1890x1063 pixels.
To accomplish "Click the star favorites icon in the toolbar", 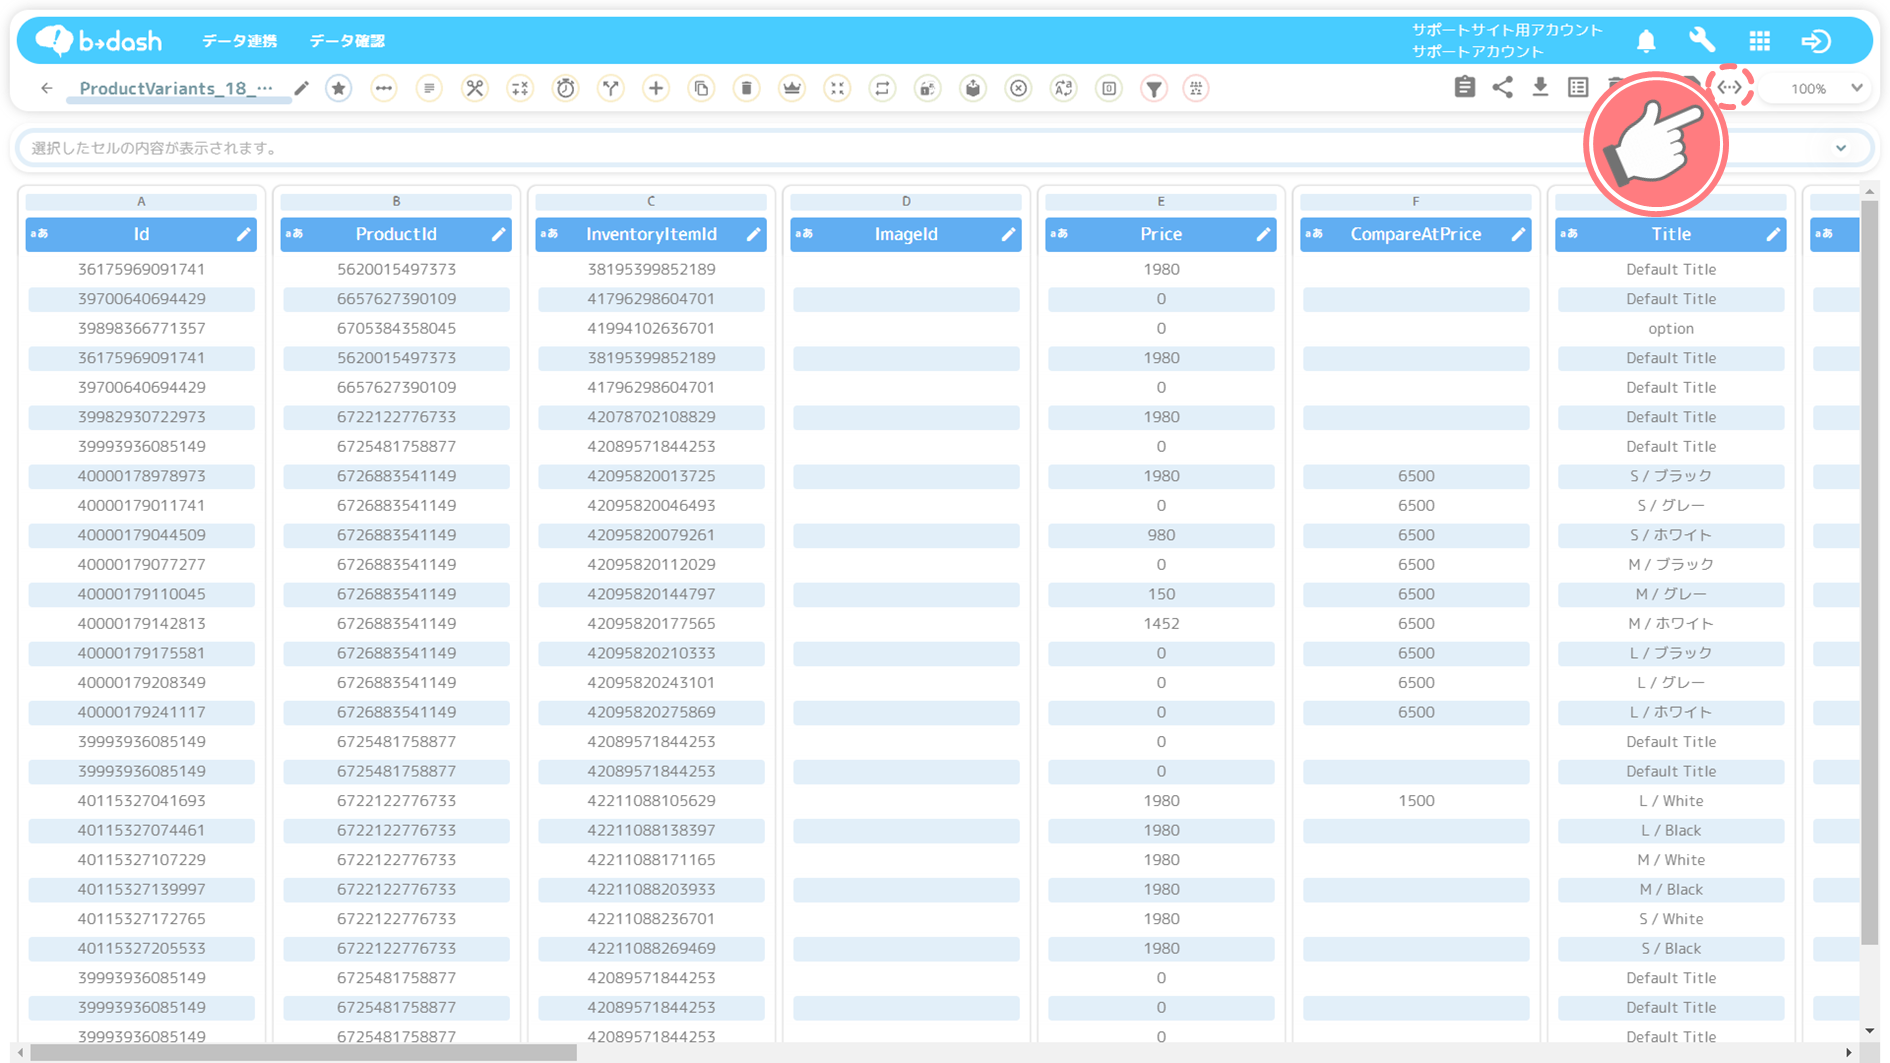I will [339, 88].
